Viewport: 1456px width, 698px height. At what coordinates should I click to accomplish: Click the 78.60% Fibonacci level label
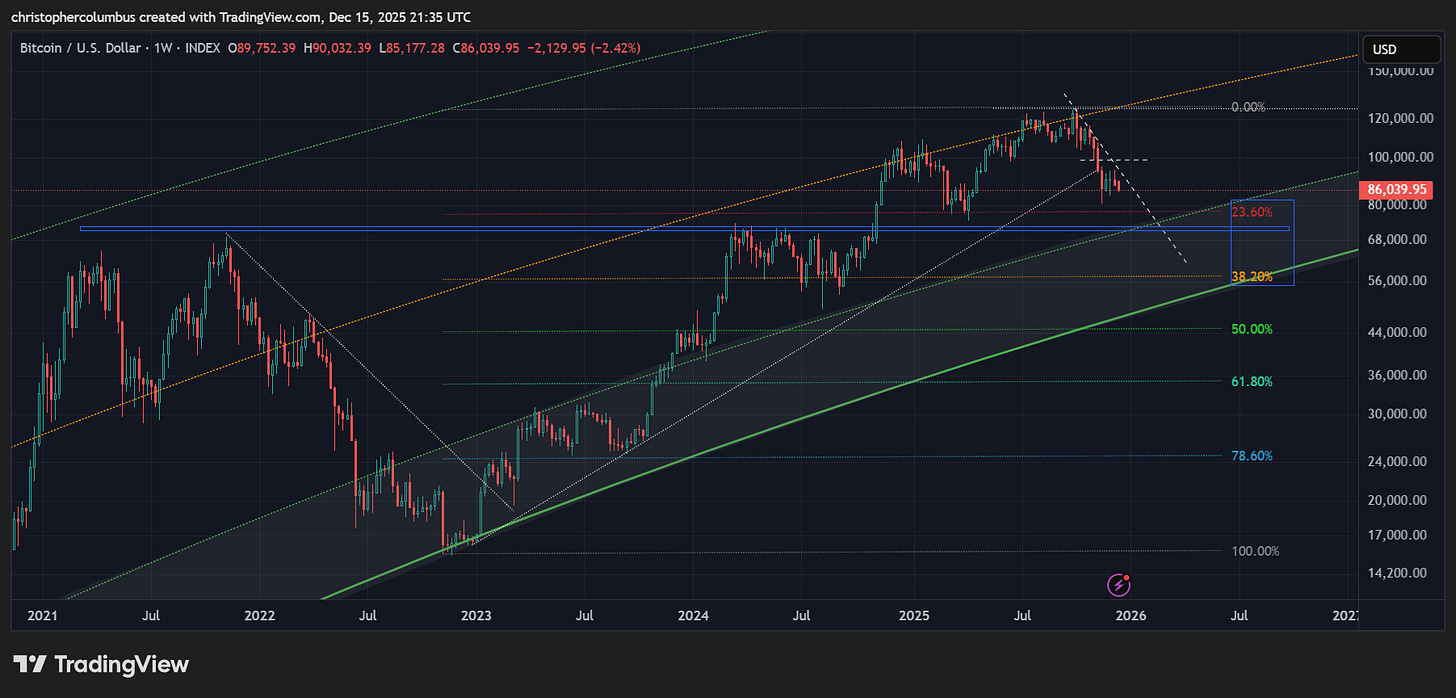click(x=1251, y=455)
